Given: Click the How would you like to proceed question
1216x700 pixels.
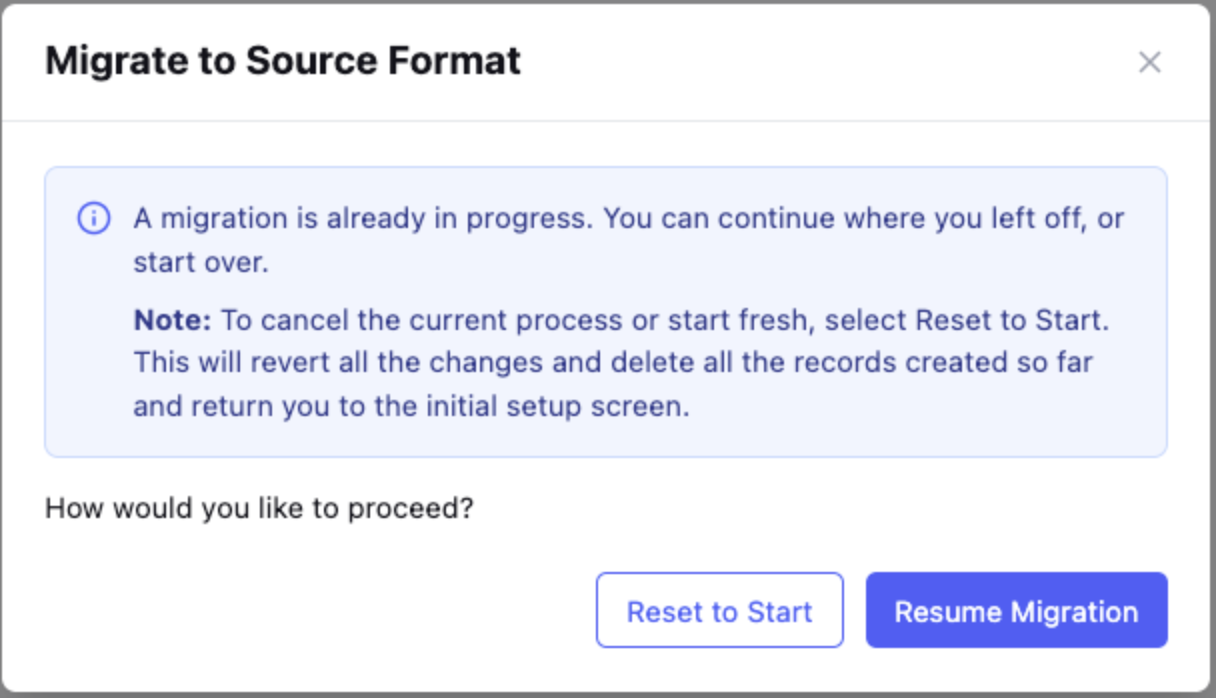Looking at the screenshot, I should coord(259,509).
